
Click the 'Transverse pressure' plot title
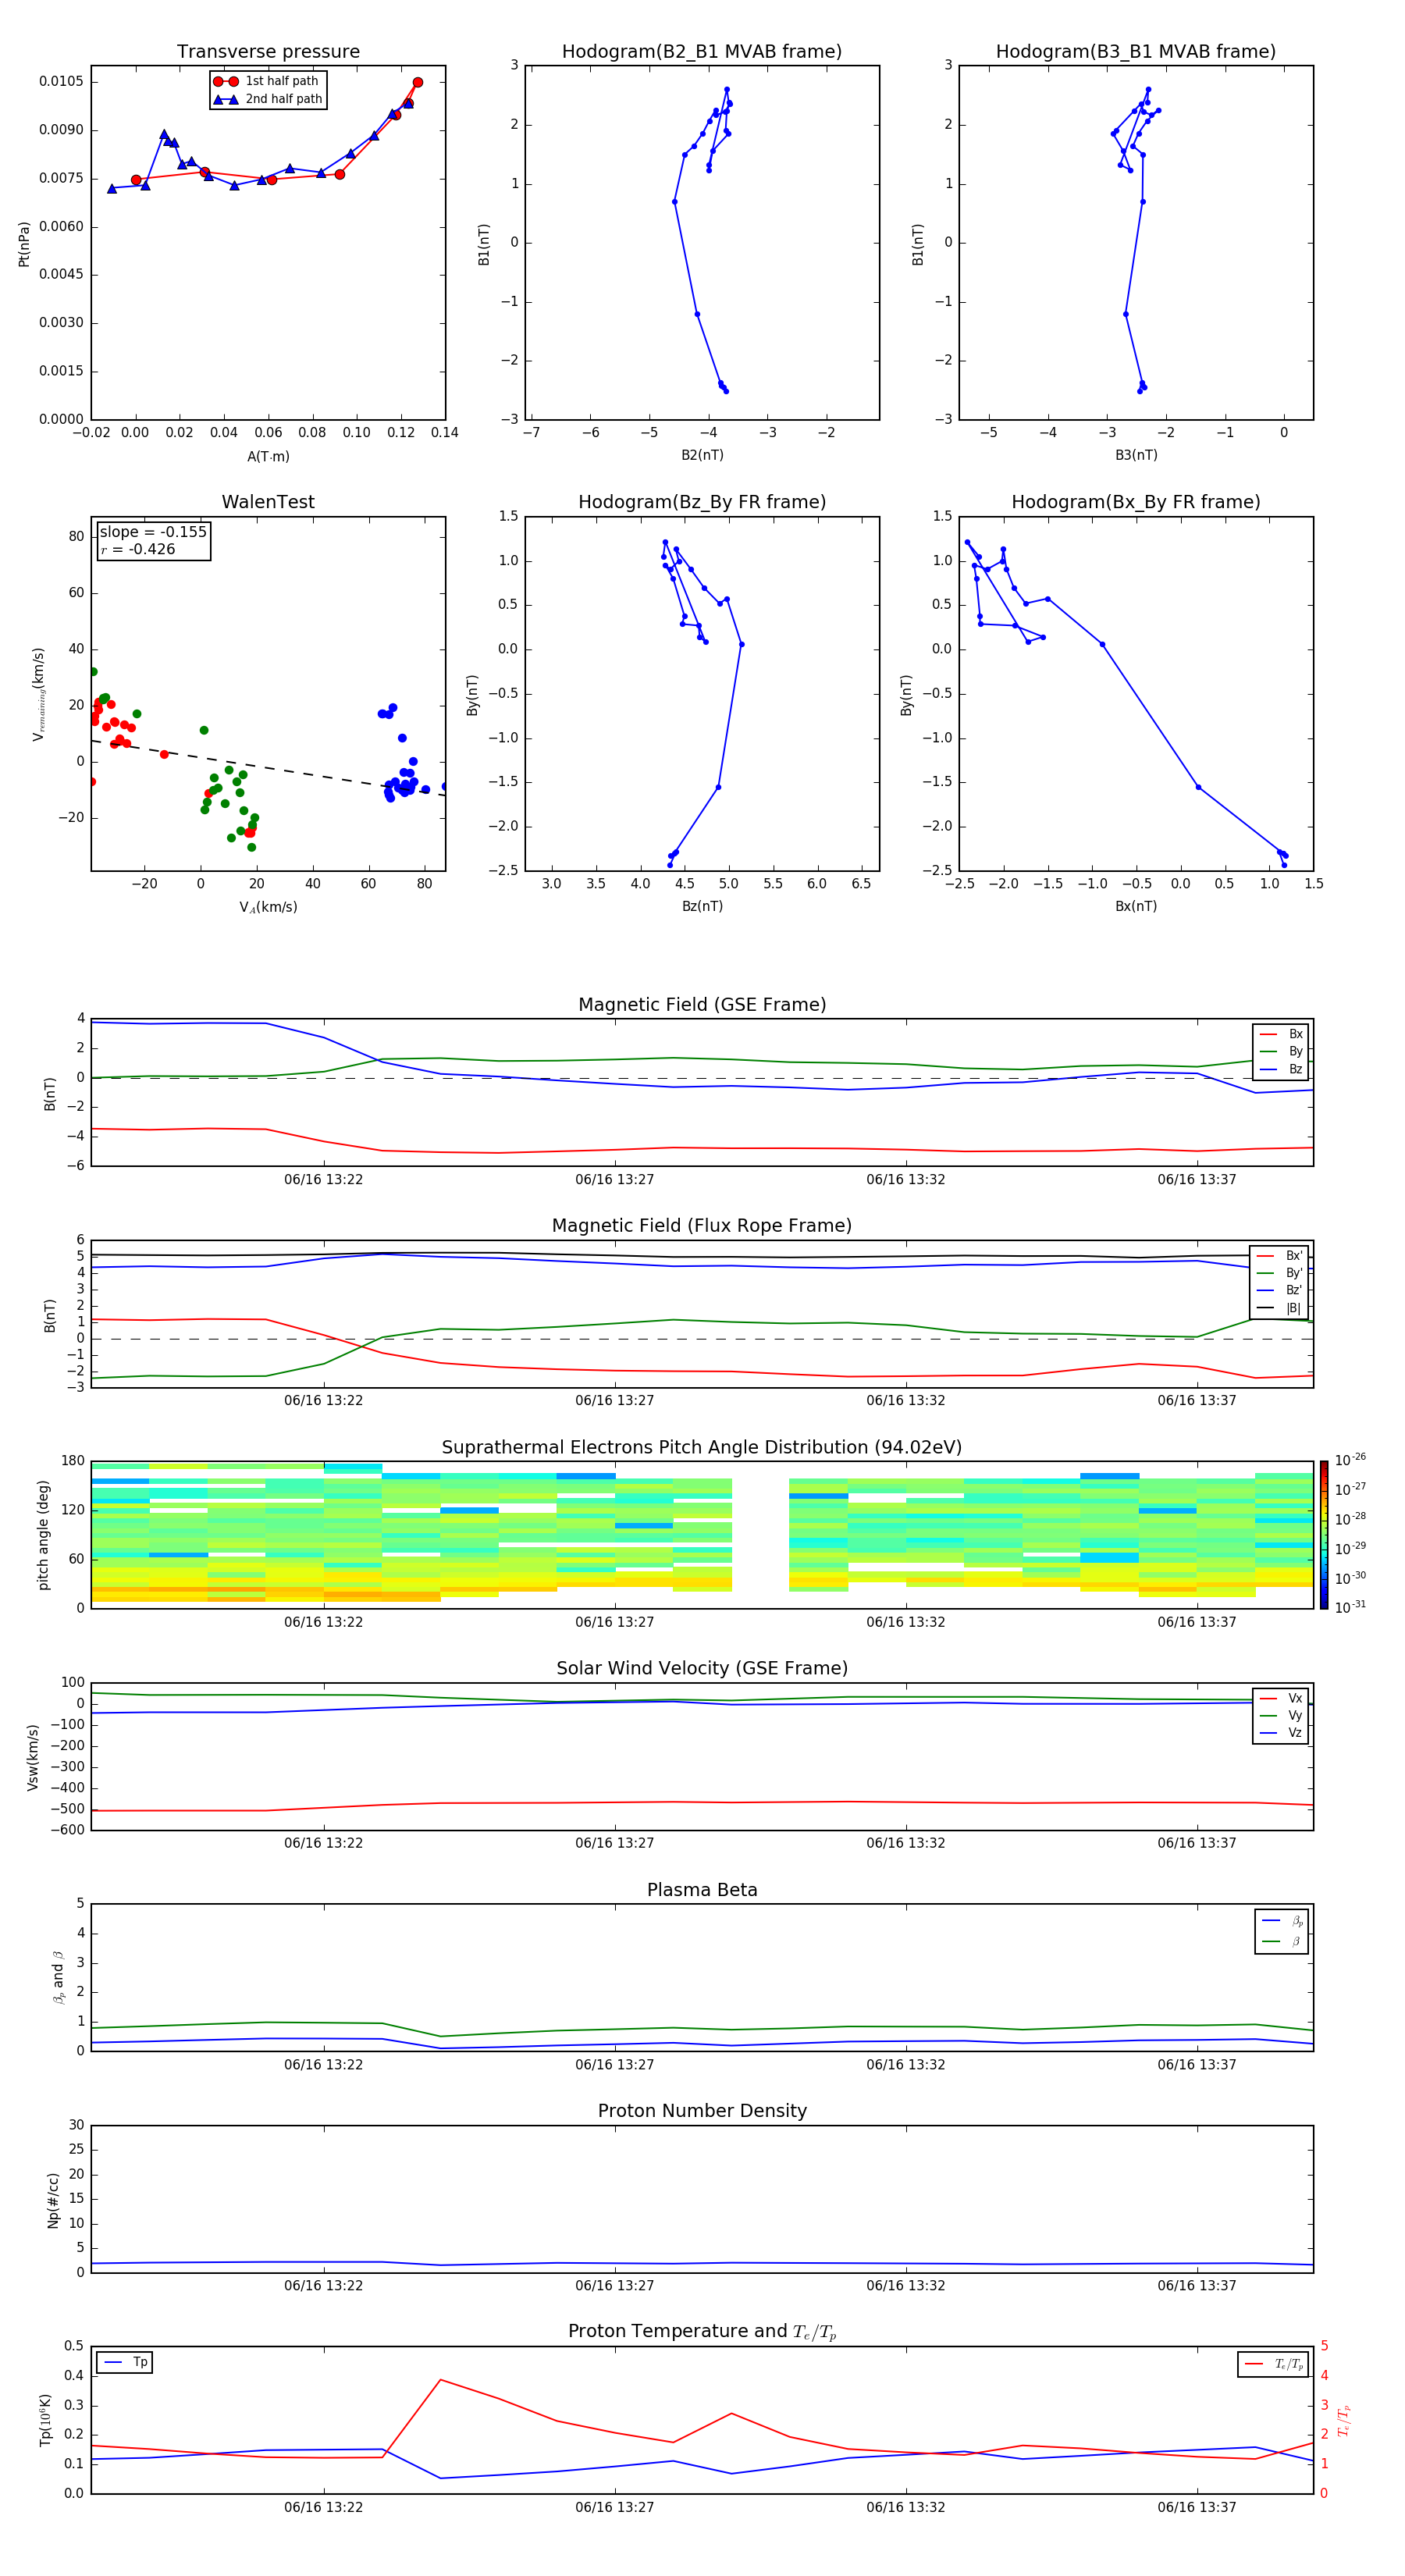268,51
